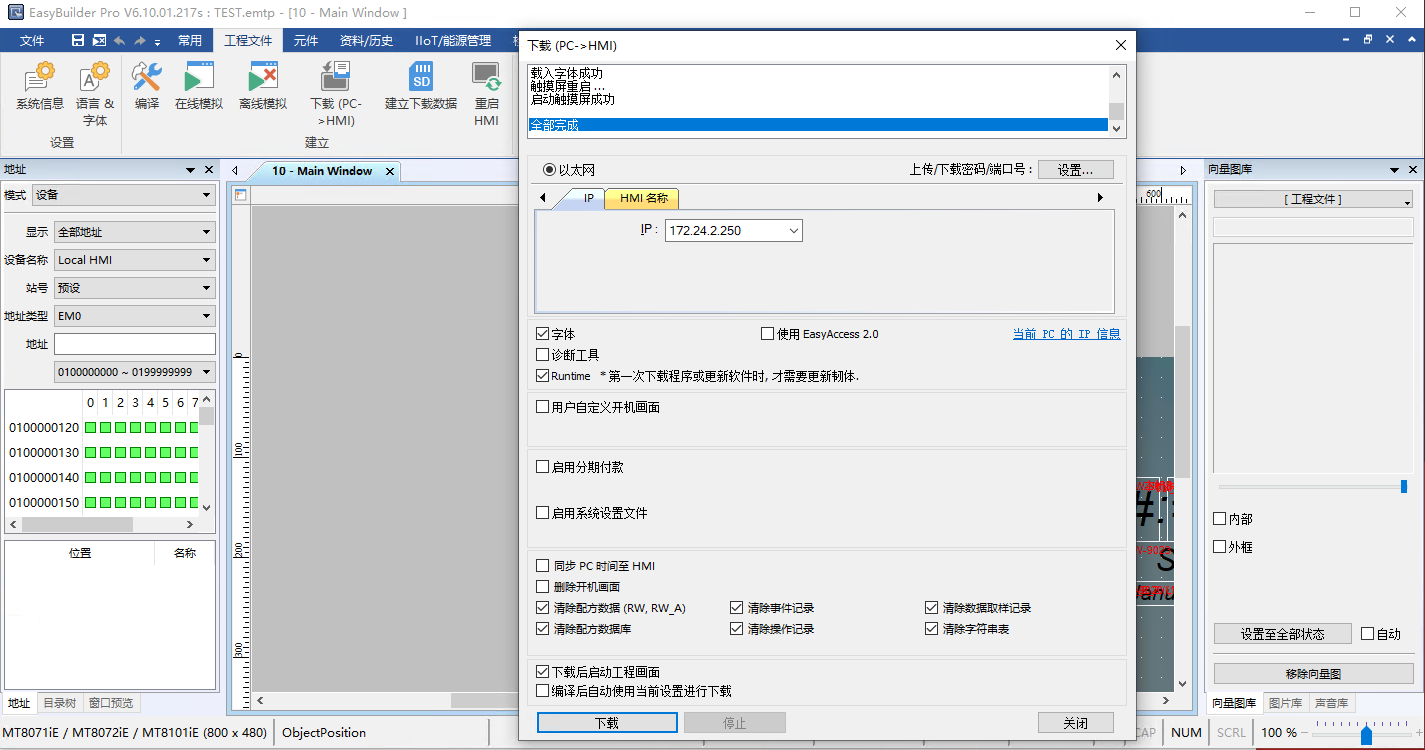This screenshot has height=750, width=1425.
Task: Select 以太网 radio button
Action: (x=549, y=170)
